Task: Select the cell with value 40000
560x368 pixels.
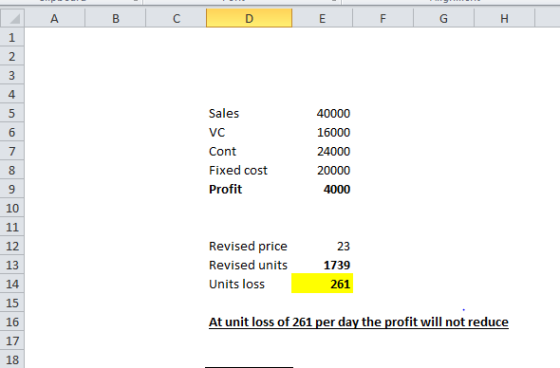Action: (322, 113)
